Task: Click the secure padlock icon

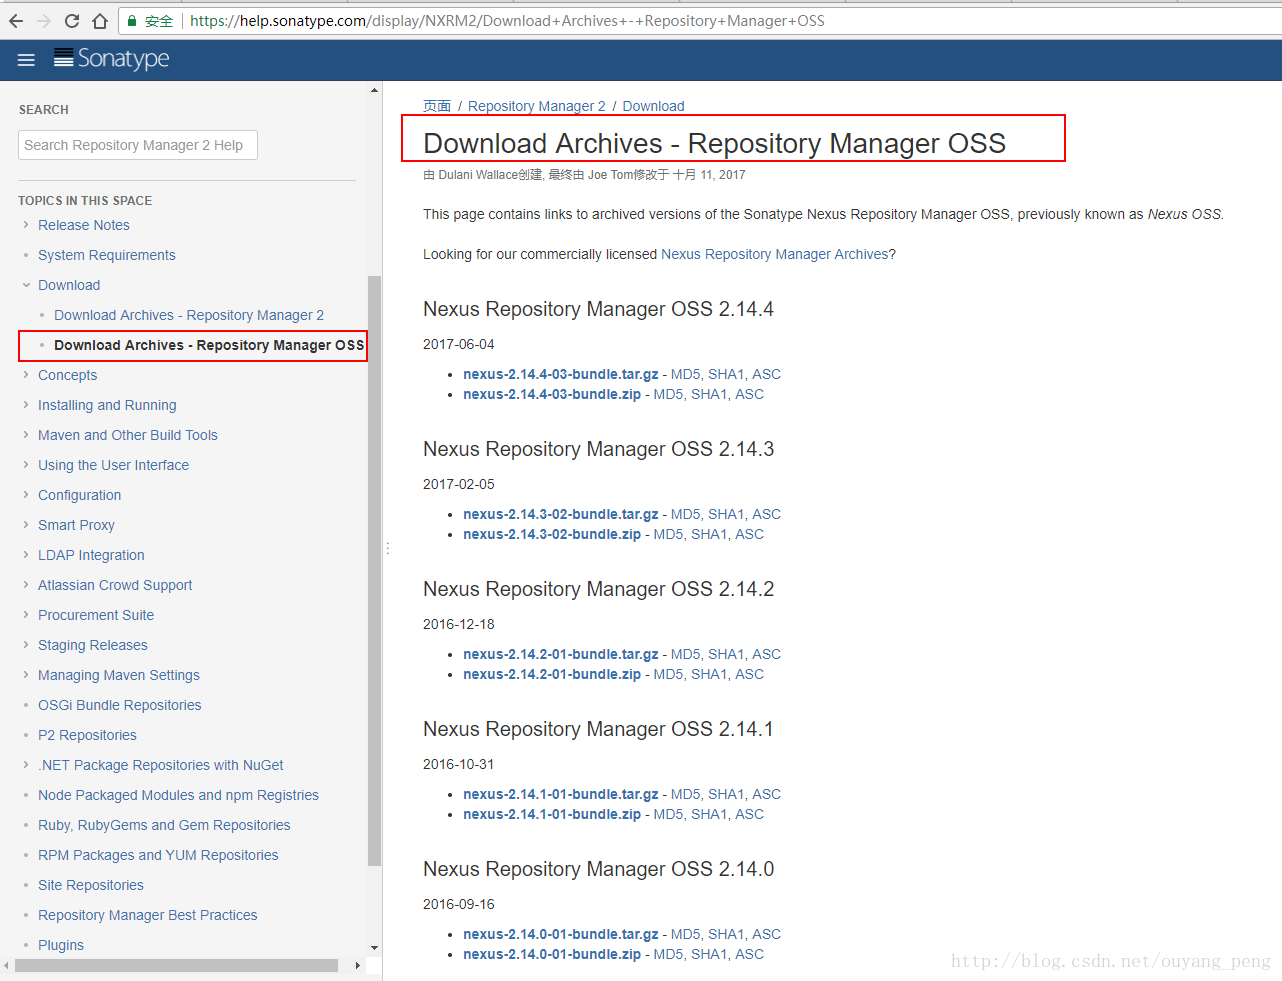Action: coord(132,21)
